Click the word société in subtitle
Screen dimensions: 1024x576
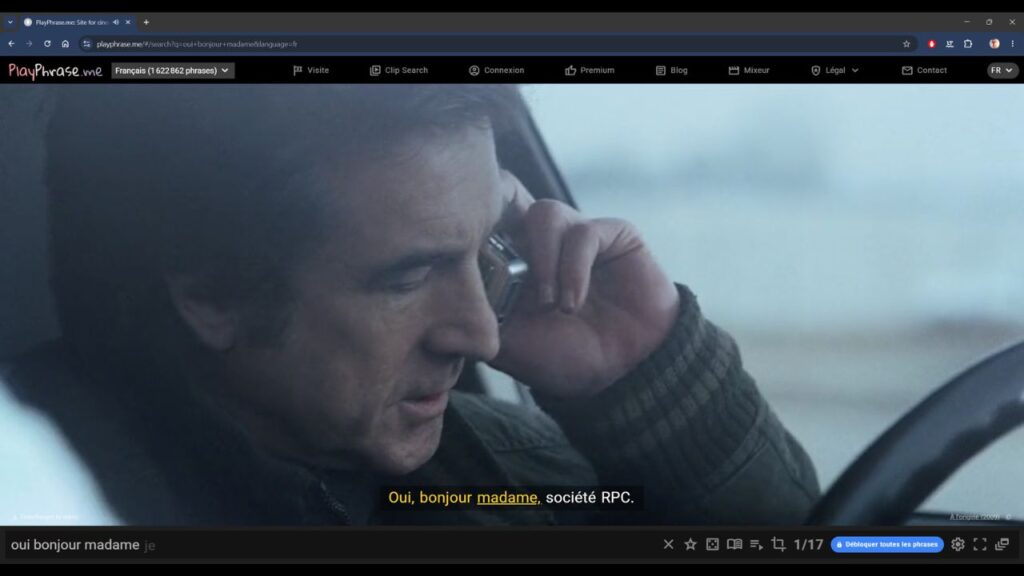click(x=571, y=498)
